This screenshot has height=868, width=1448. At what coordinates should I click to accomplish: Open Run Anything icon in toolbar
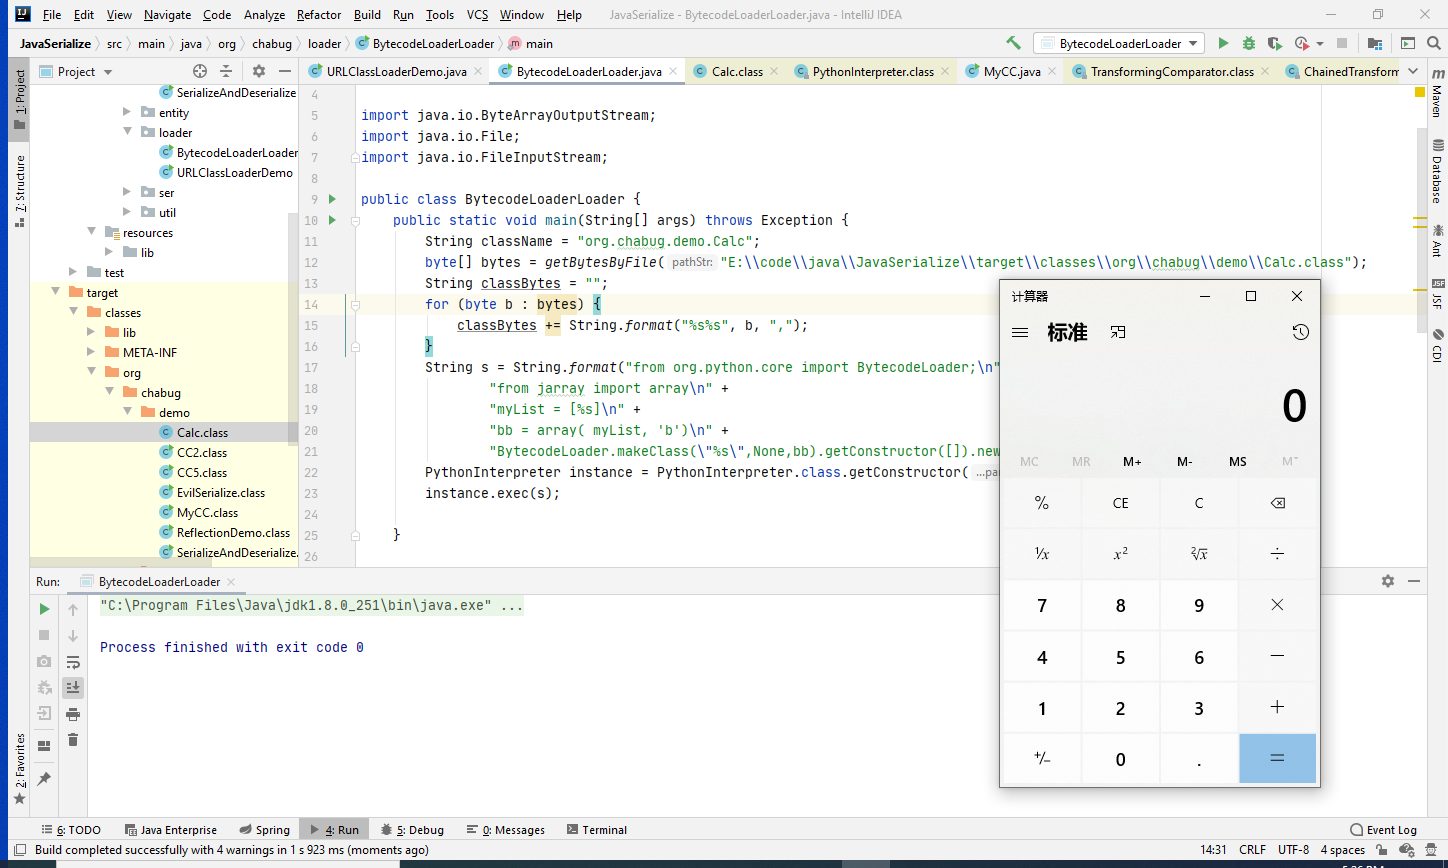click(1408, 43)
